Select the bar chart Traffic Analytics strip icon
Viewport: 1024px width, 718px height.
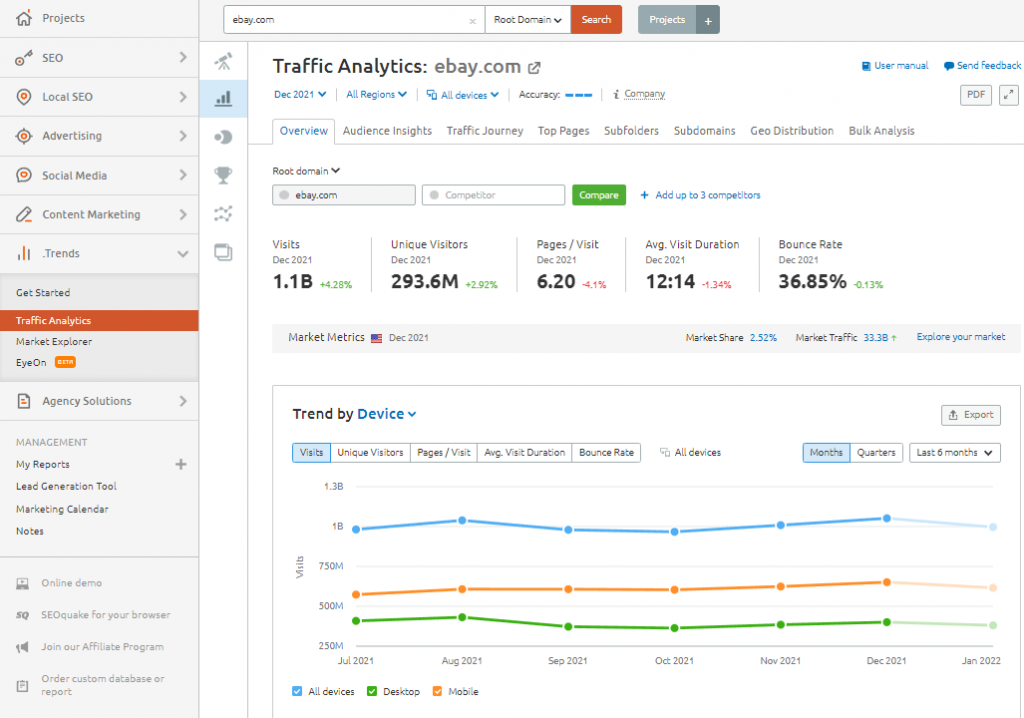point(223,99)
